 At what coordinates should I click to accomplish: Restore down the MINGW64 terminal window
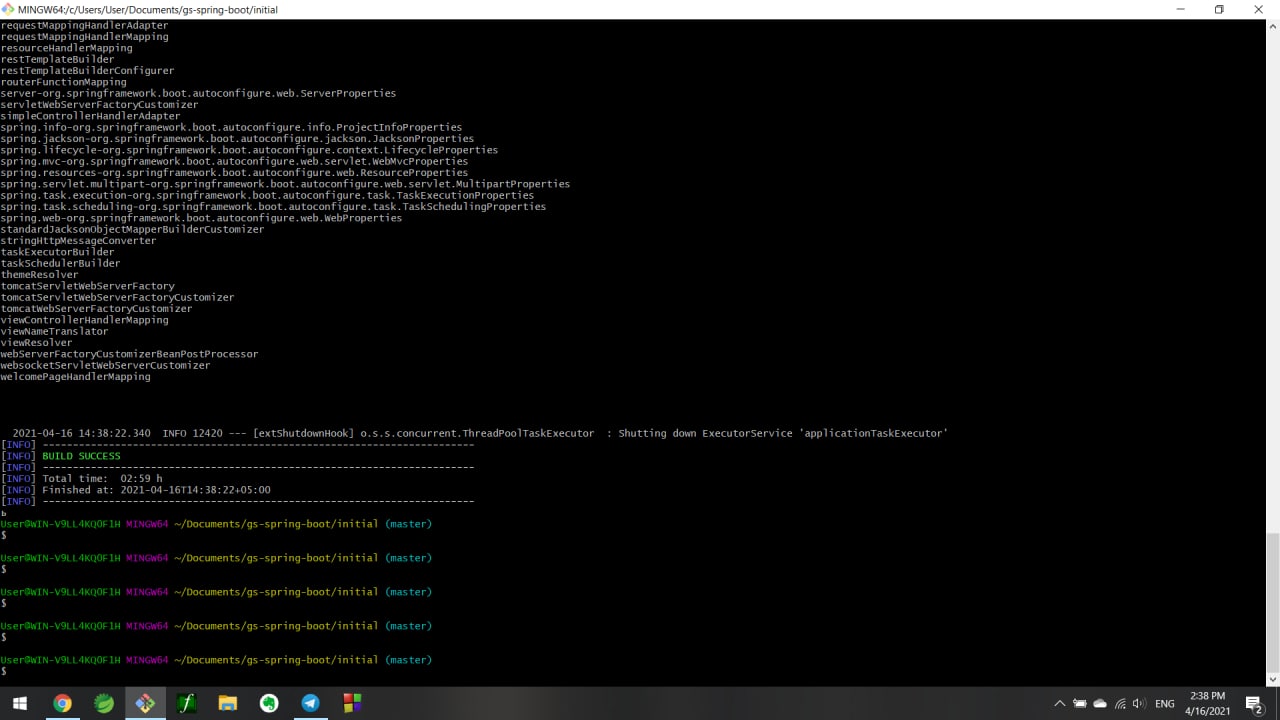click(x=1219, y=9)
